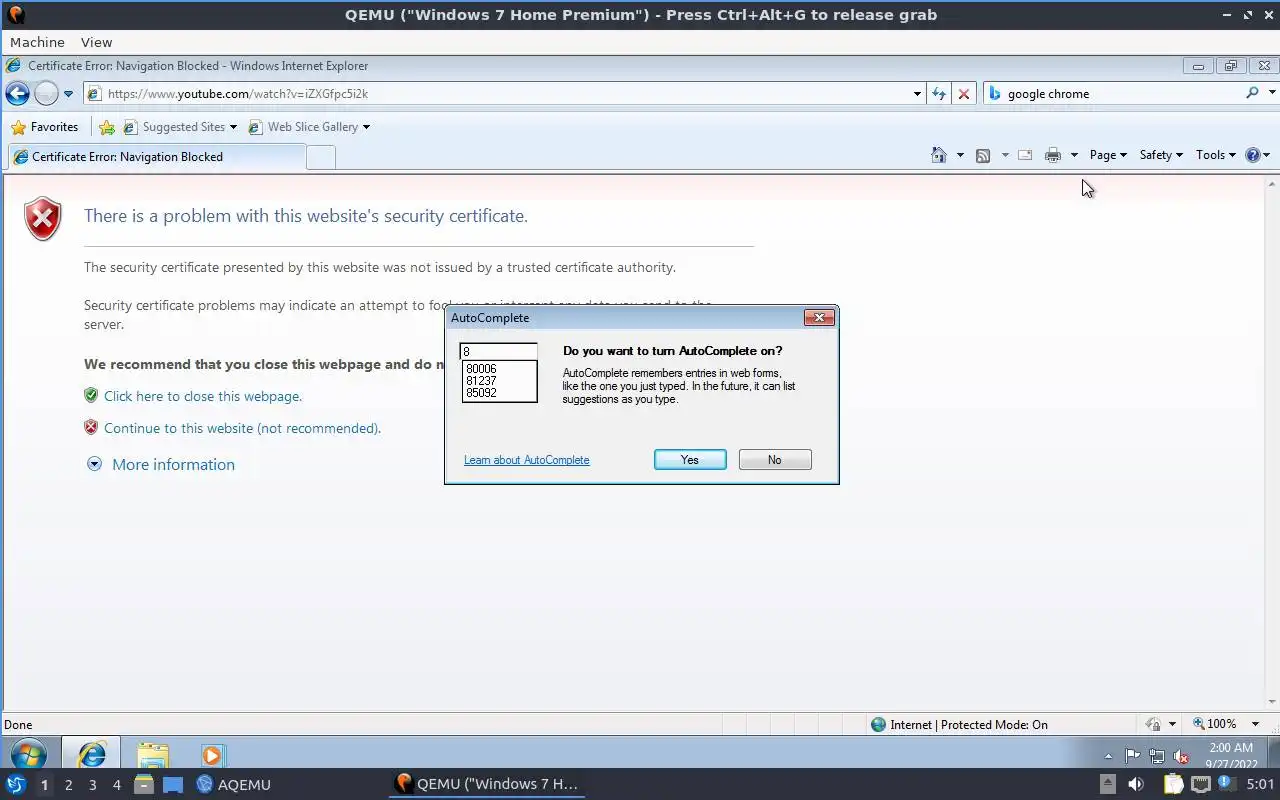Image resolution: width=1280 pixels, height=800 pixels.
Task: Open the Windows Explorer folder taskbar icon
Action: click(152, 755)
